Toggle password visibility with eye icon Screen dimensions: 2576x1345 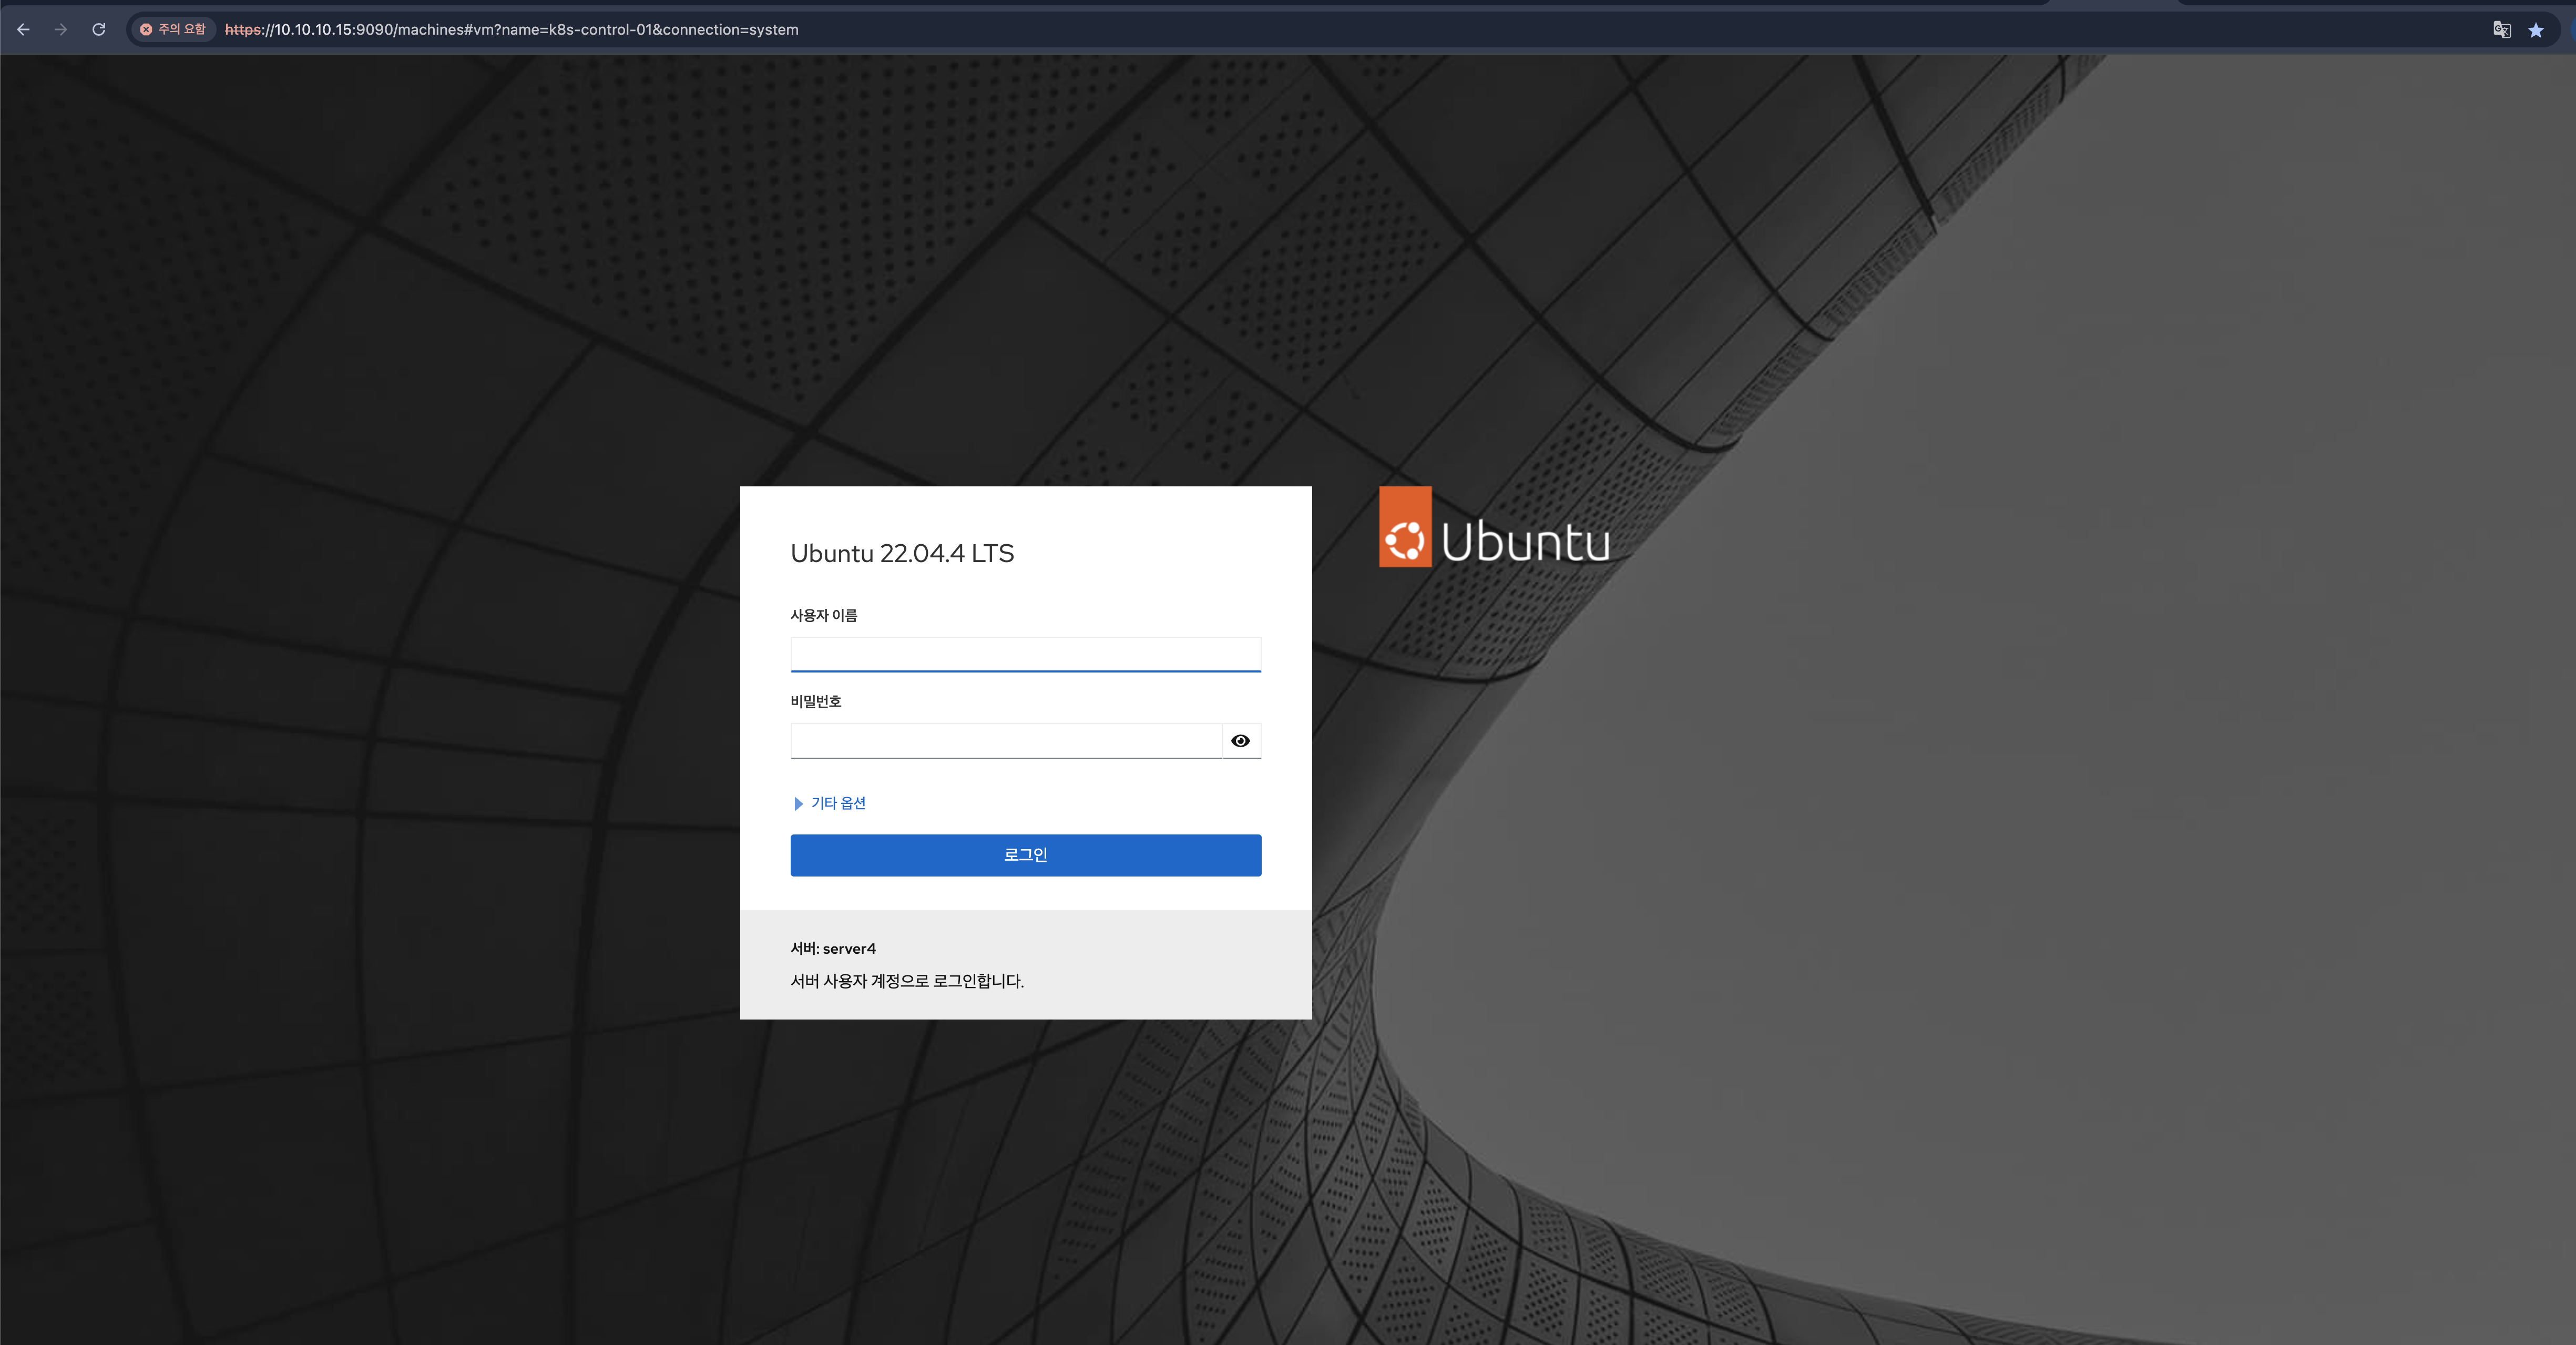1240,741
